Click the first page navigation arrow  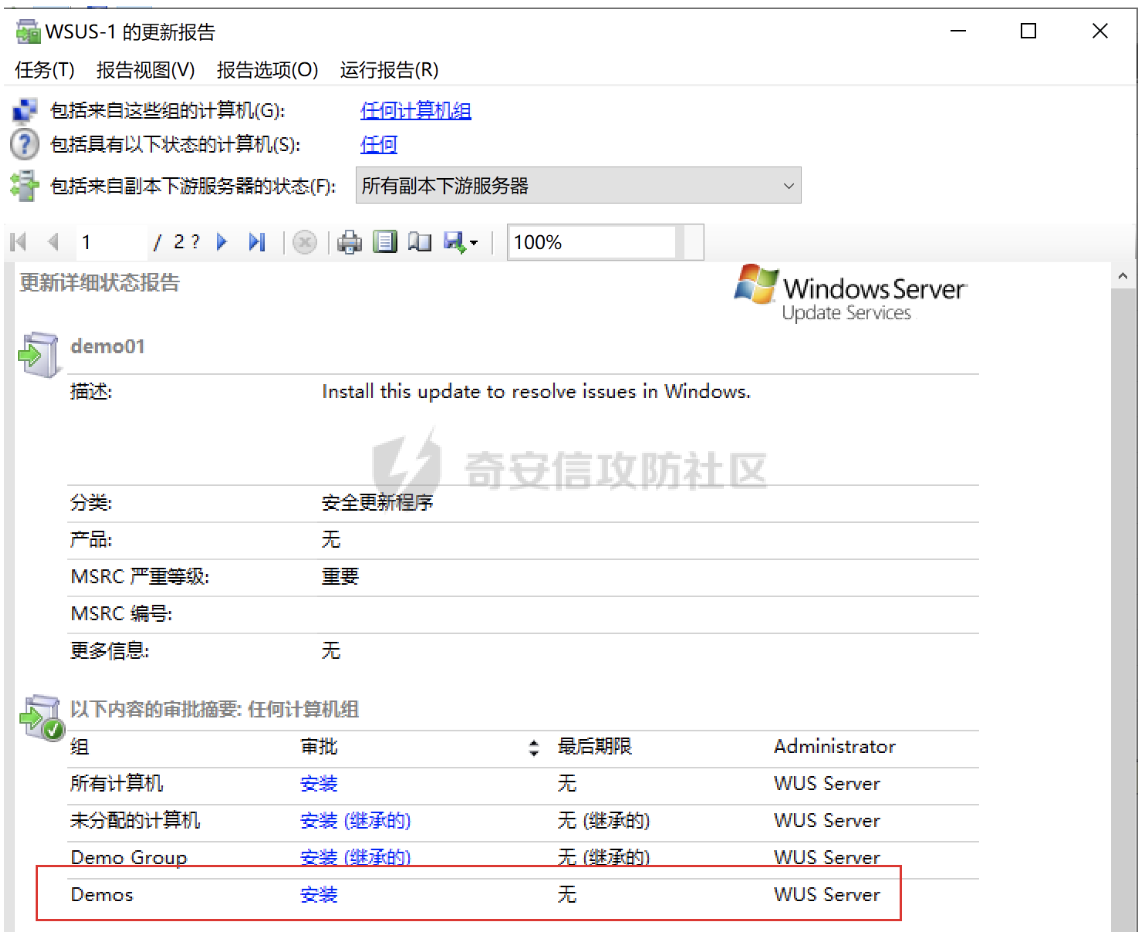pyautogui.click(x=18, y=242)
